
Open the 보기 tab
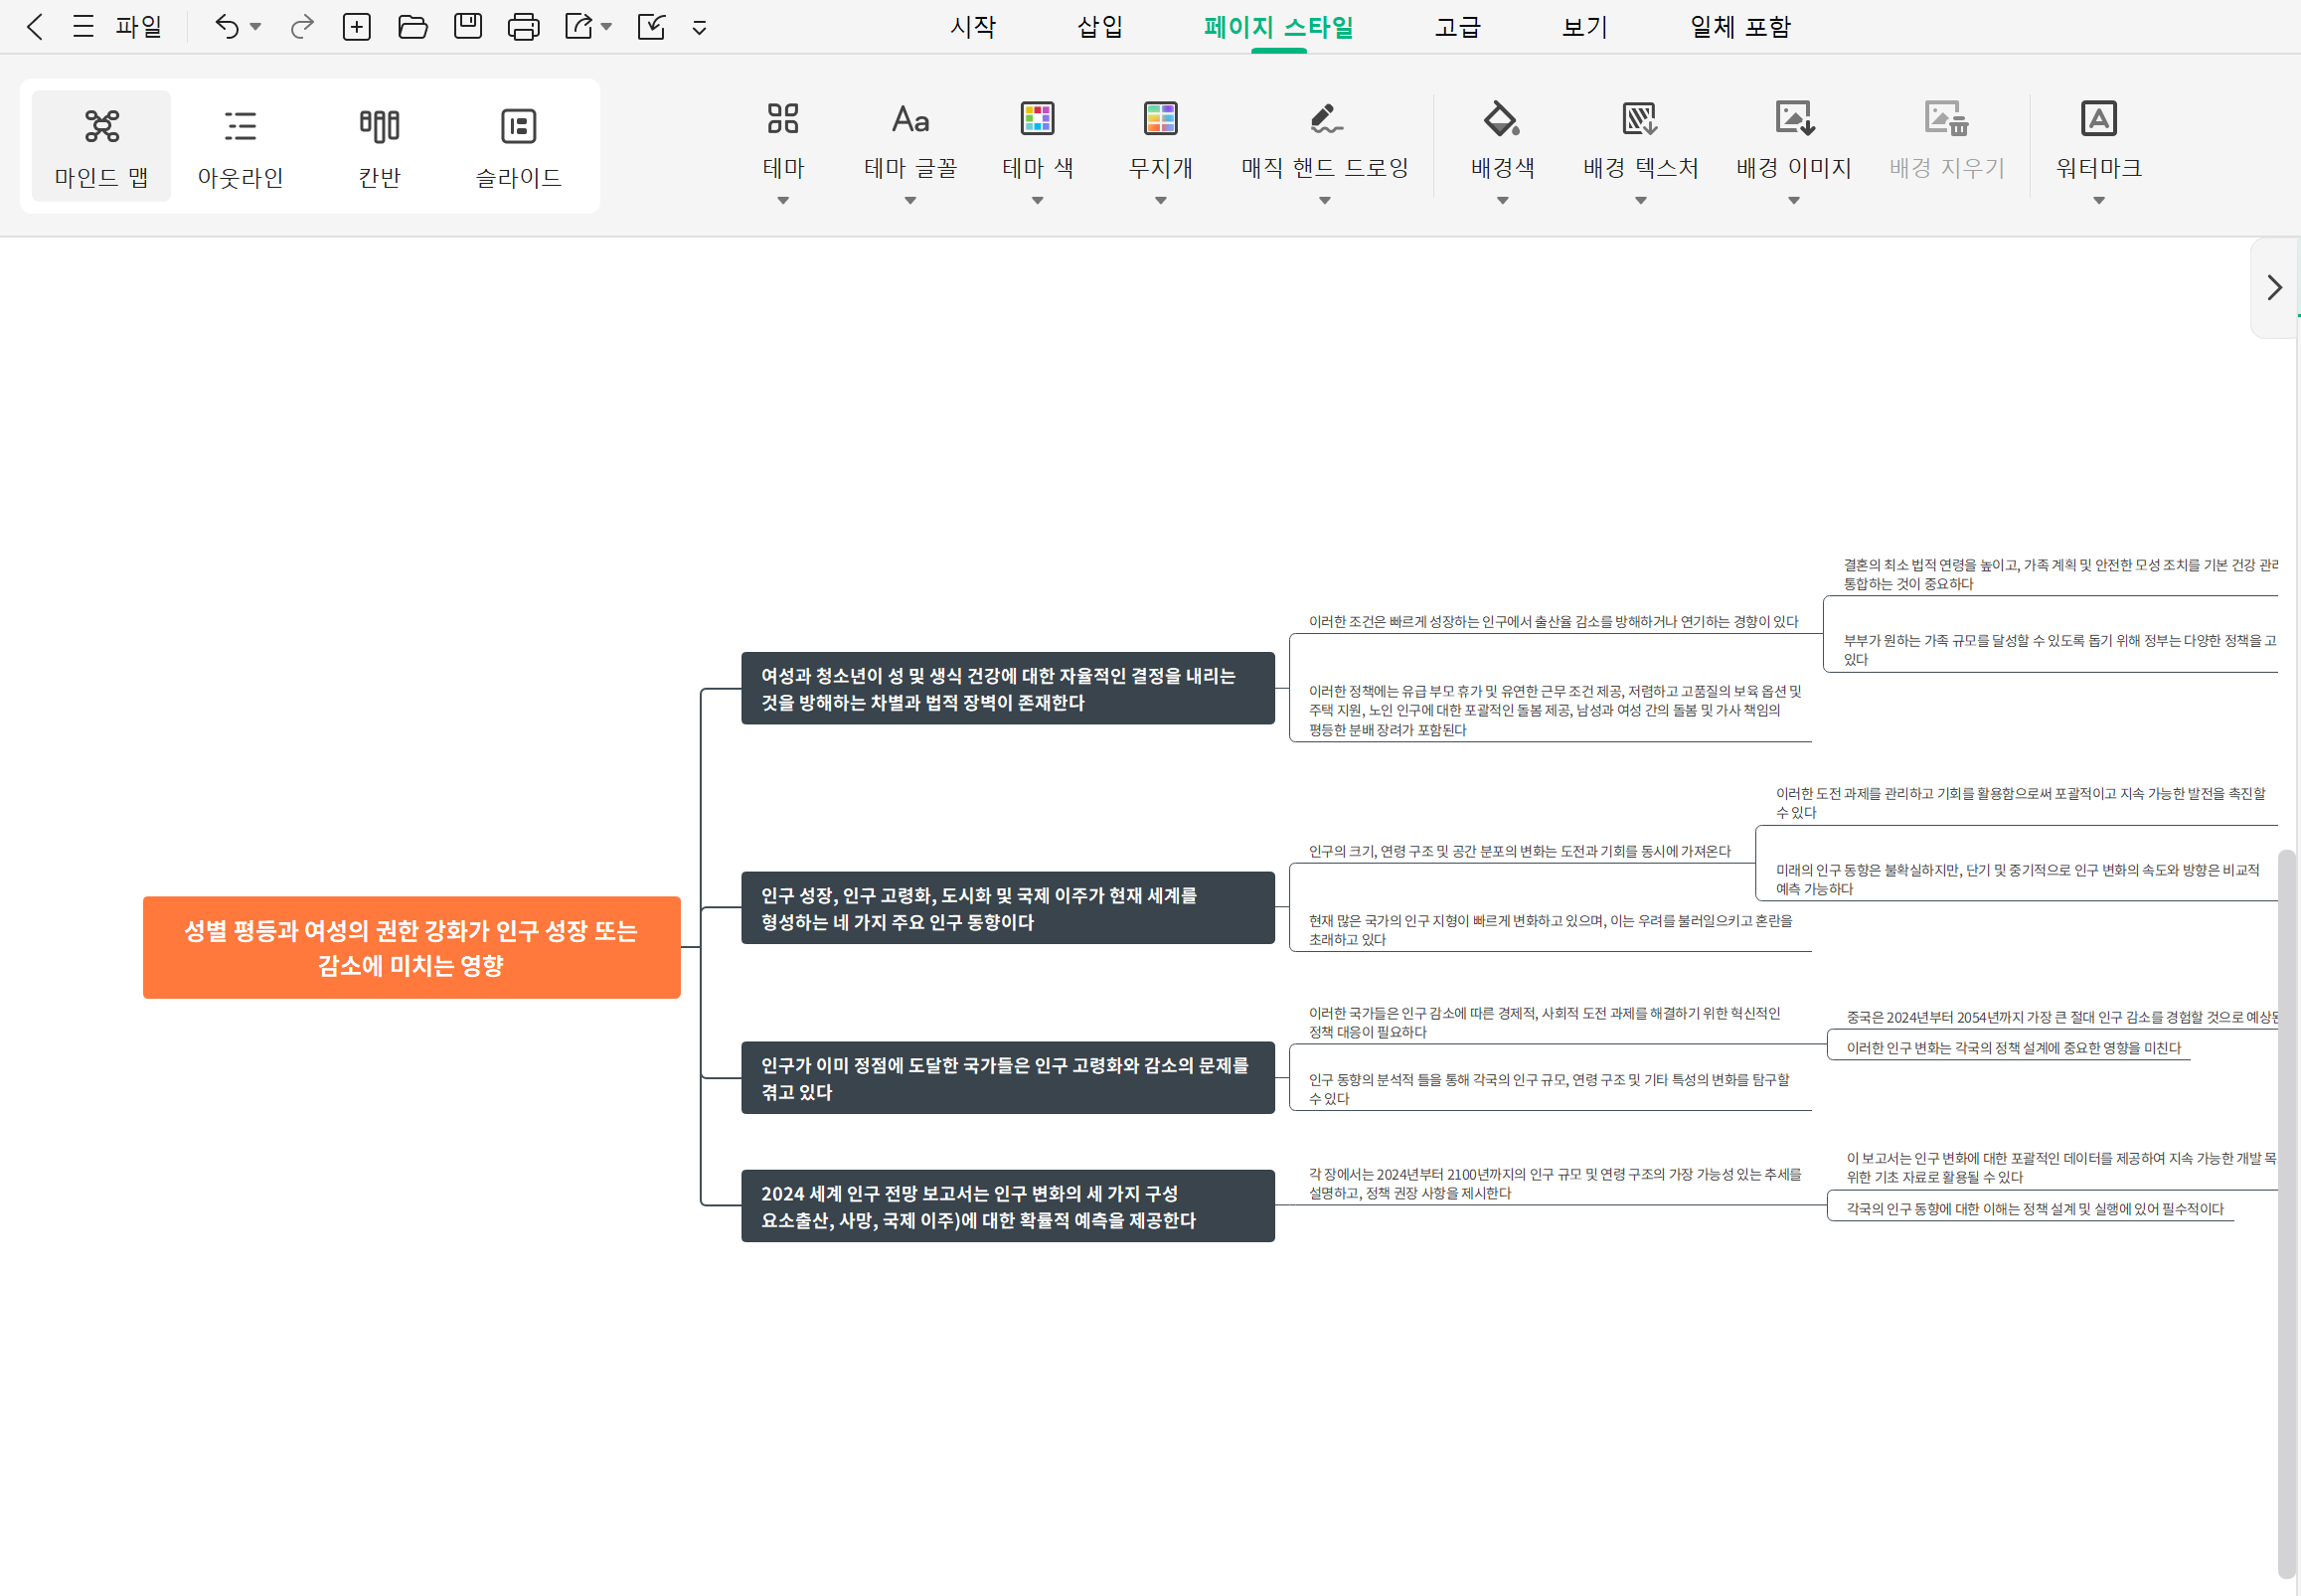point(1585,27)
